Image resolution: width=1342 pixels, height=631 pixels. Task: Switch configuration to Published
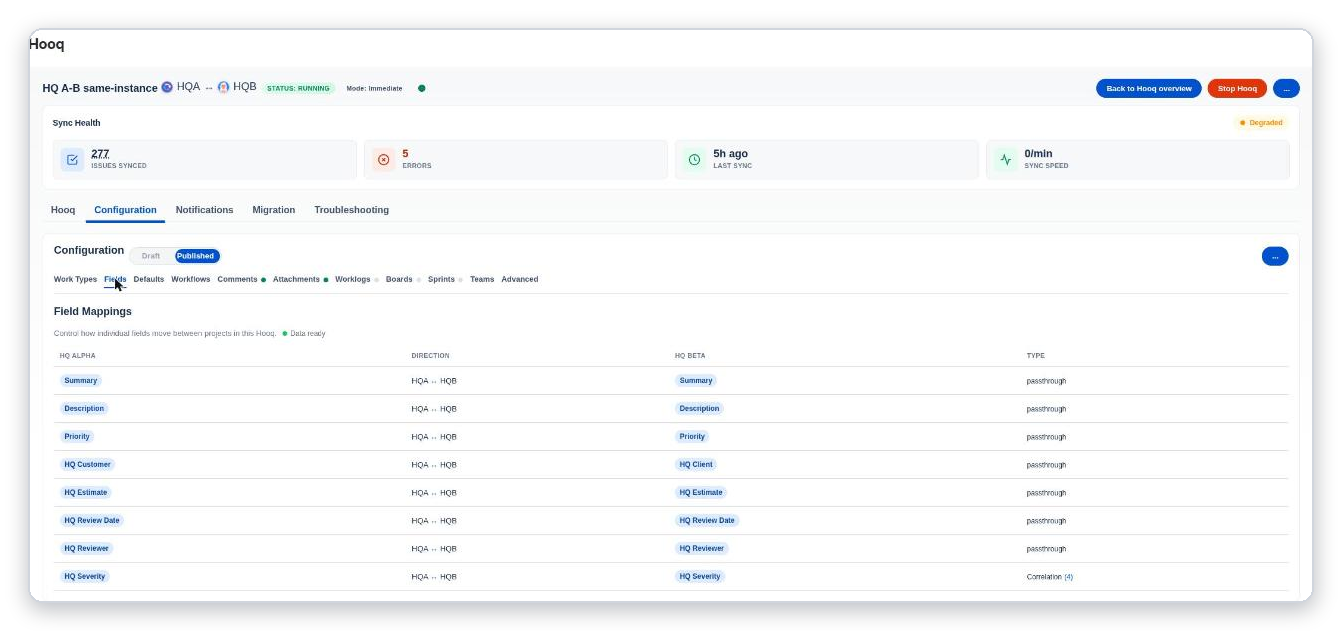coord(196,256)
